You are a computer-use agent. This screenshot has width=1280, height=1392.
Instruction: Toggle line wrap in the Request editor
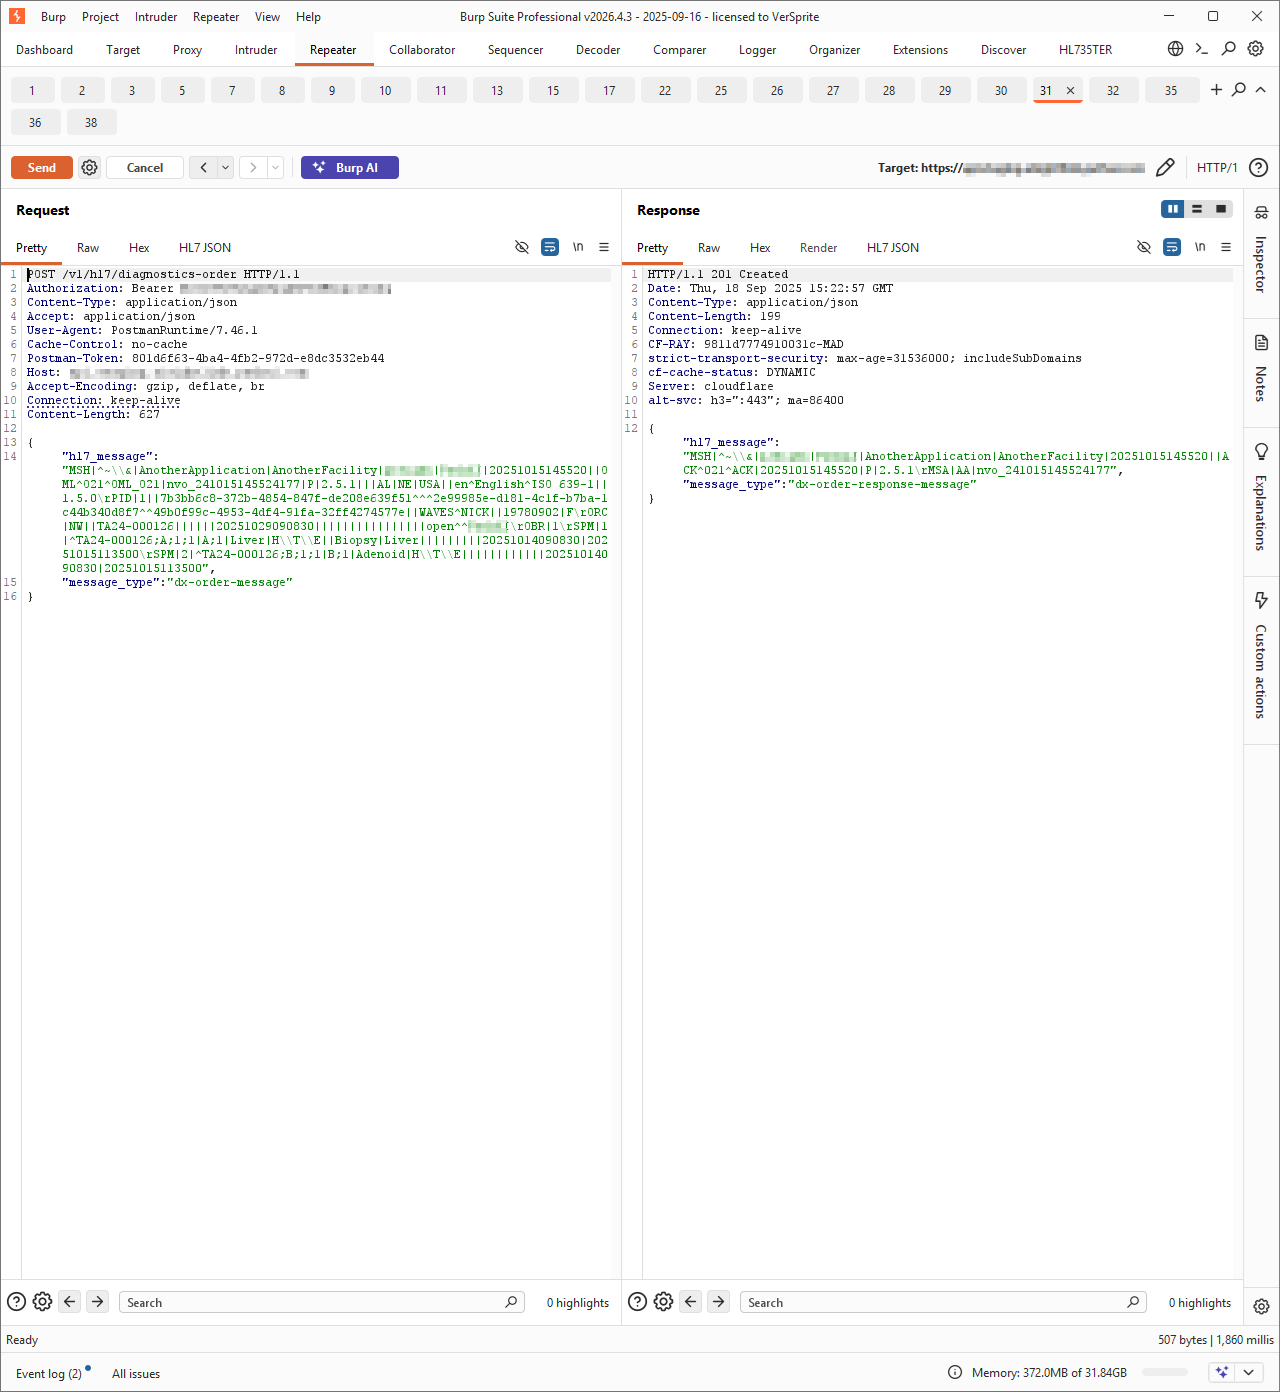550,247
